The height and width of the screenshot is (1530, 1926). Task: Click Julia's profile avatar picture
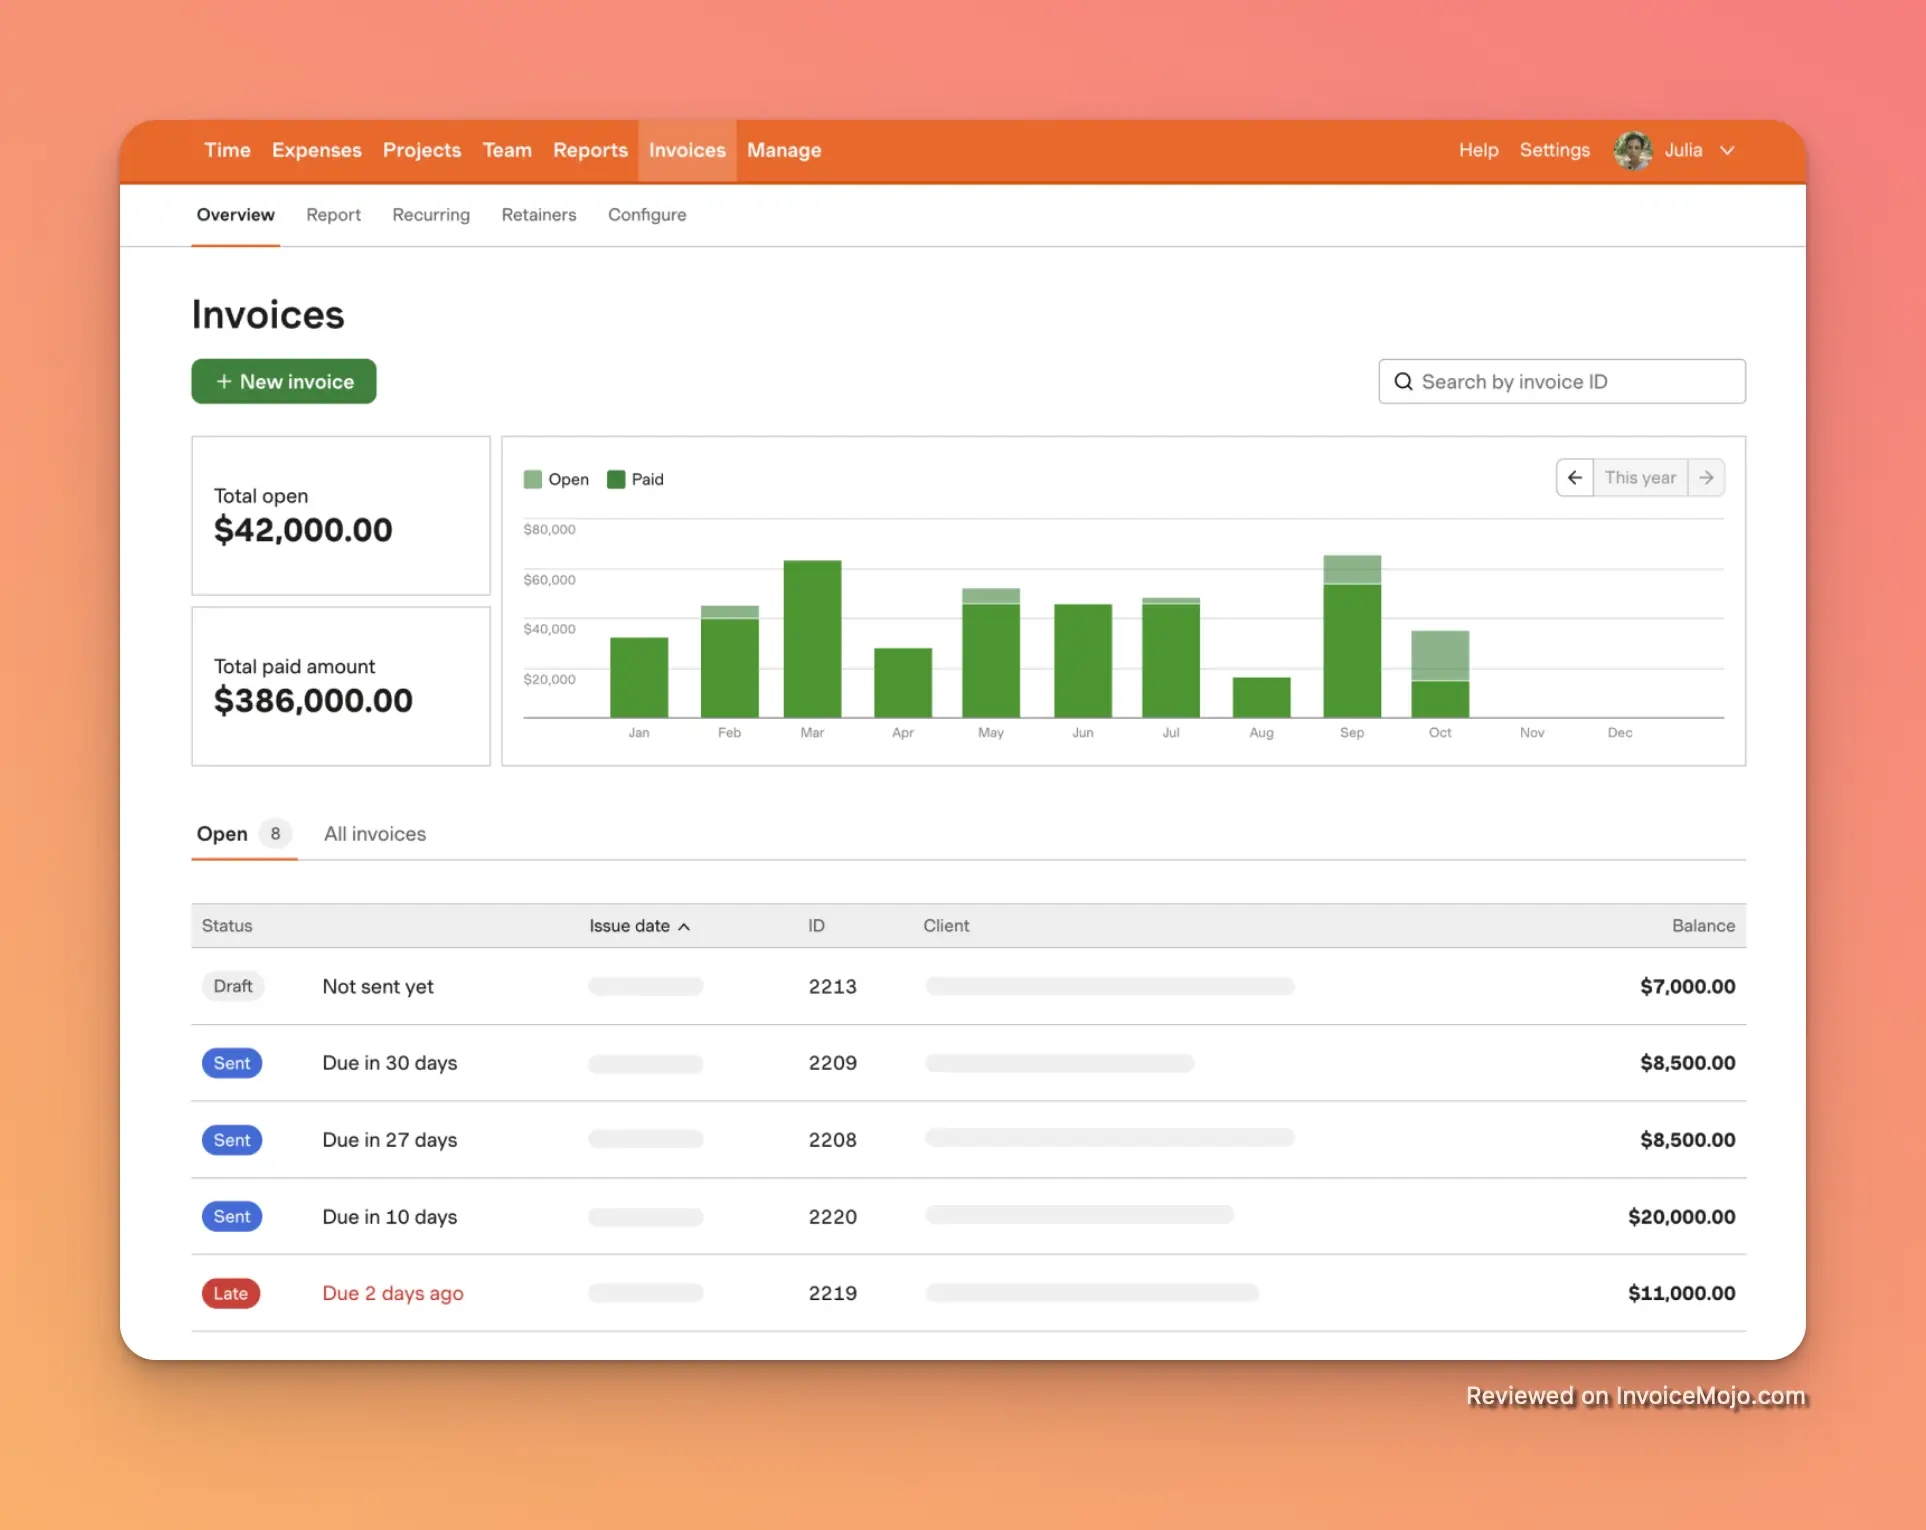[x=1632, y=151]
